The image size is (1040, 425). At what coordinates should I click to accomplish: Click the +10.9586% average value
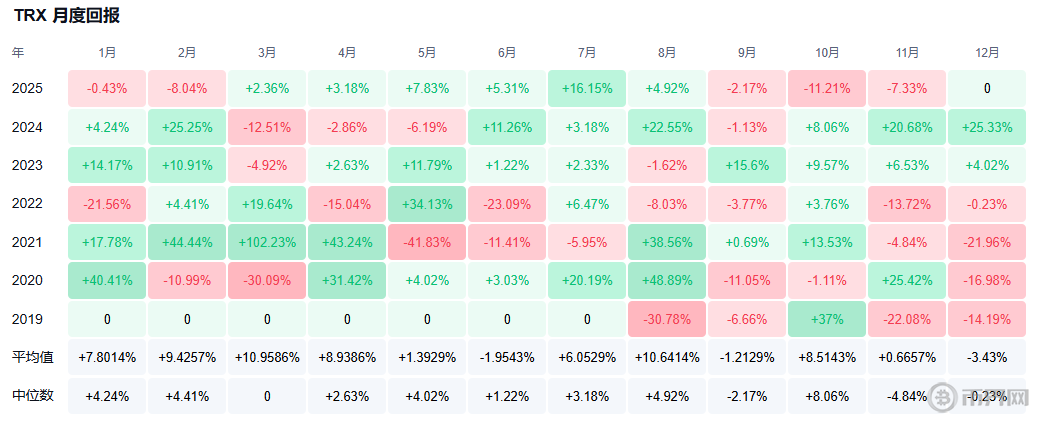267,357
